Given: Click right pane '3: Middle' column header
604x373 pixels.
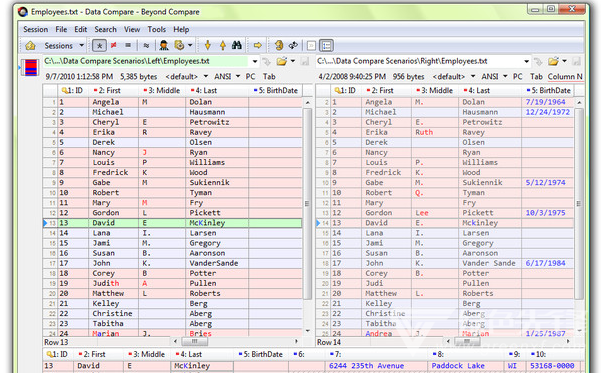Looking at the screenshot, I should tap(435, 91).
